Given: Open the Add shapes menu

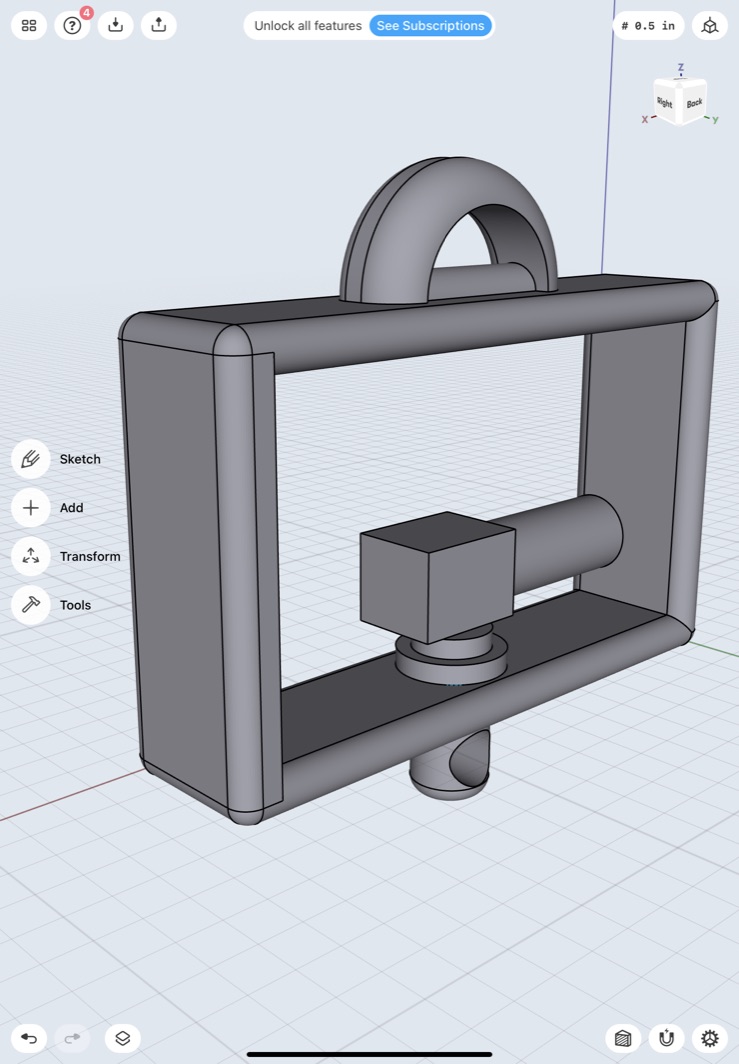Looking at the screenshot, I should 31,508.
